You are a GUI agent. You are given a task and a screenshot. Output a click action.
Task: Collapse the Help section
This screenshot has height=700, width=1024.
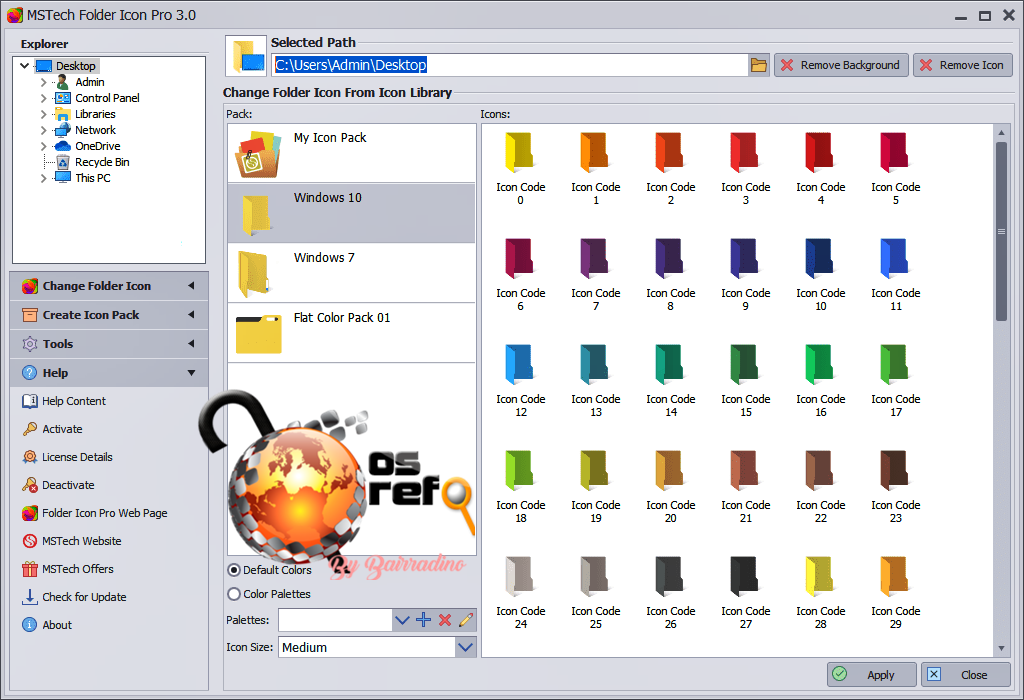[109, 373]
